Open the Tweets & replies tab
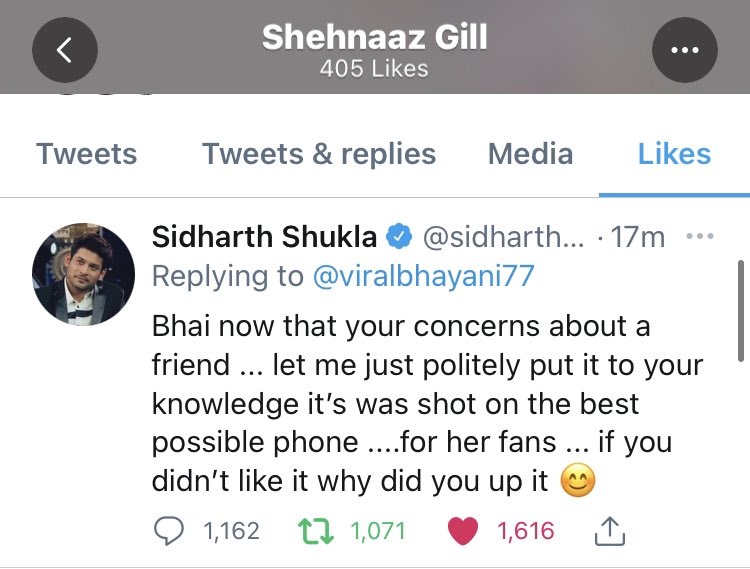 click(319, 154)
